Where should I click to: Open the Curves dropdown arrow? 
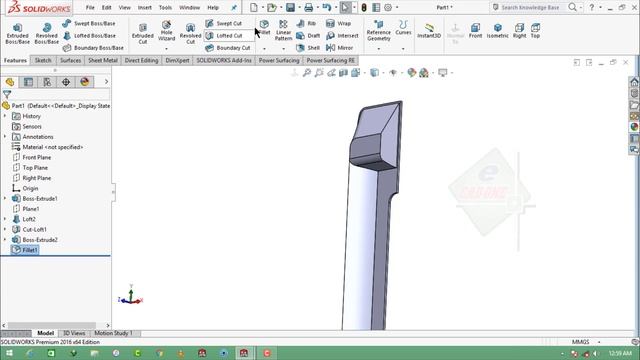tap(403, 49)
